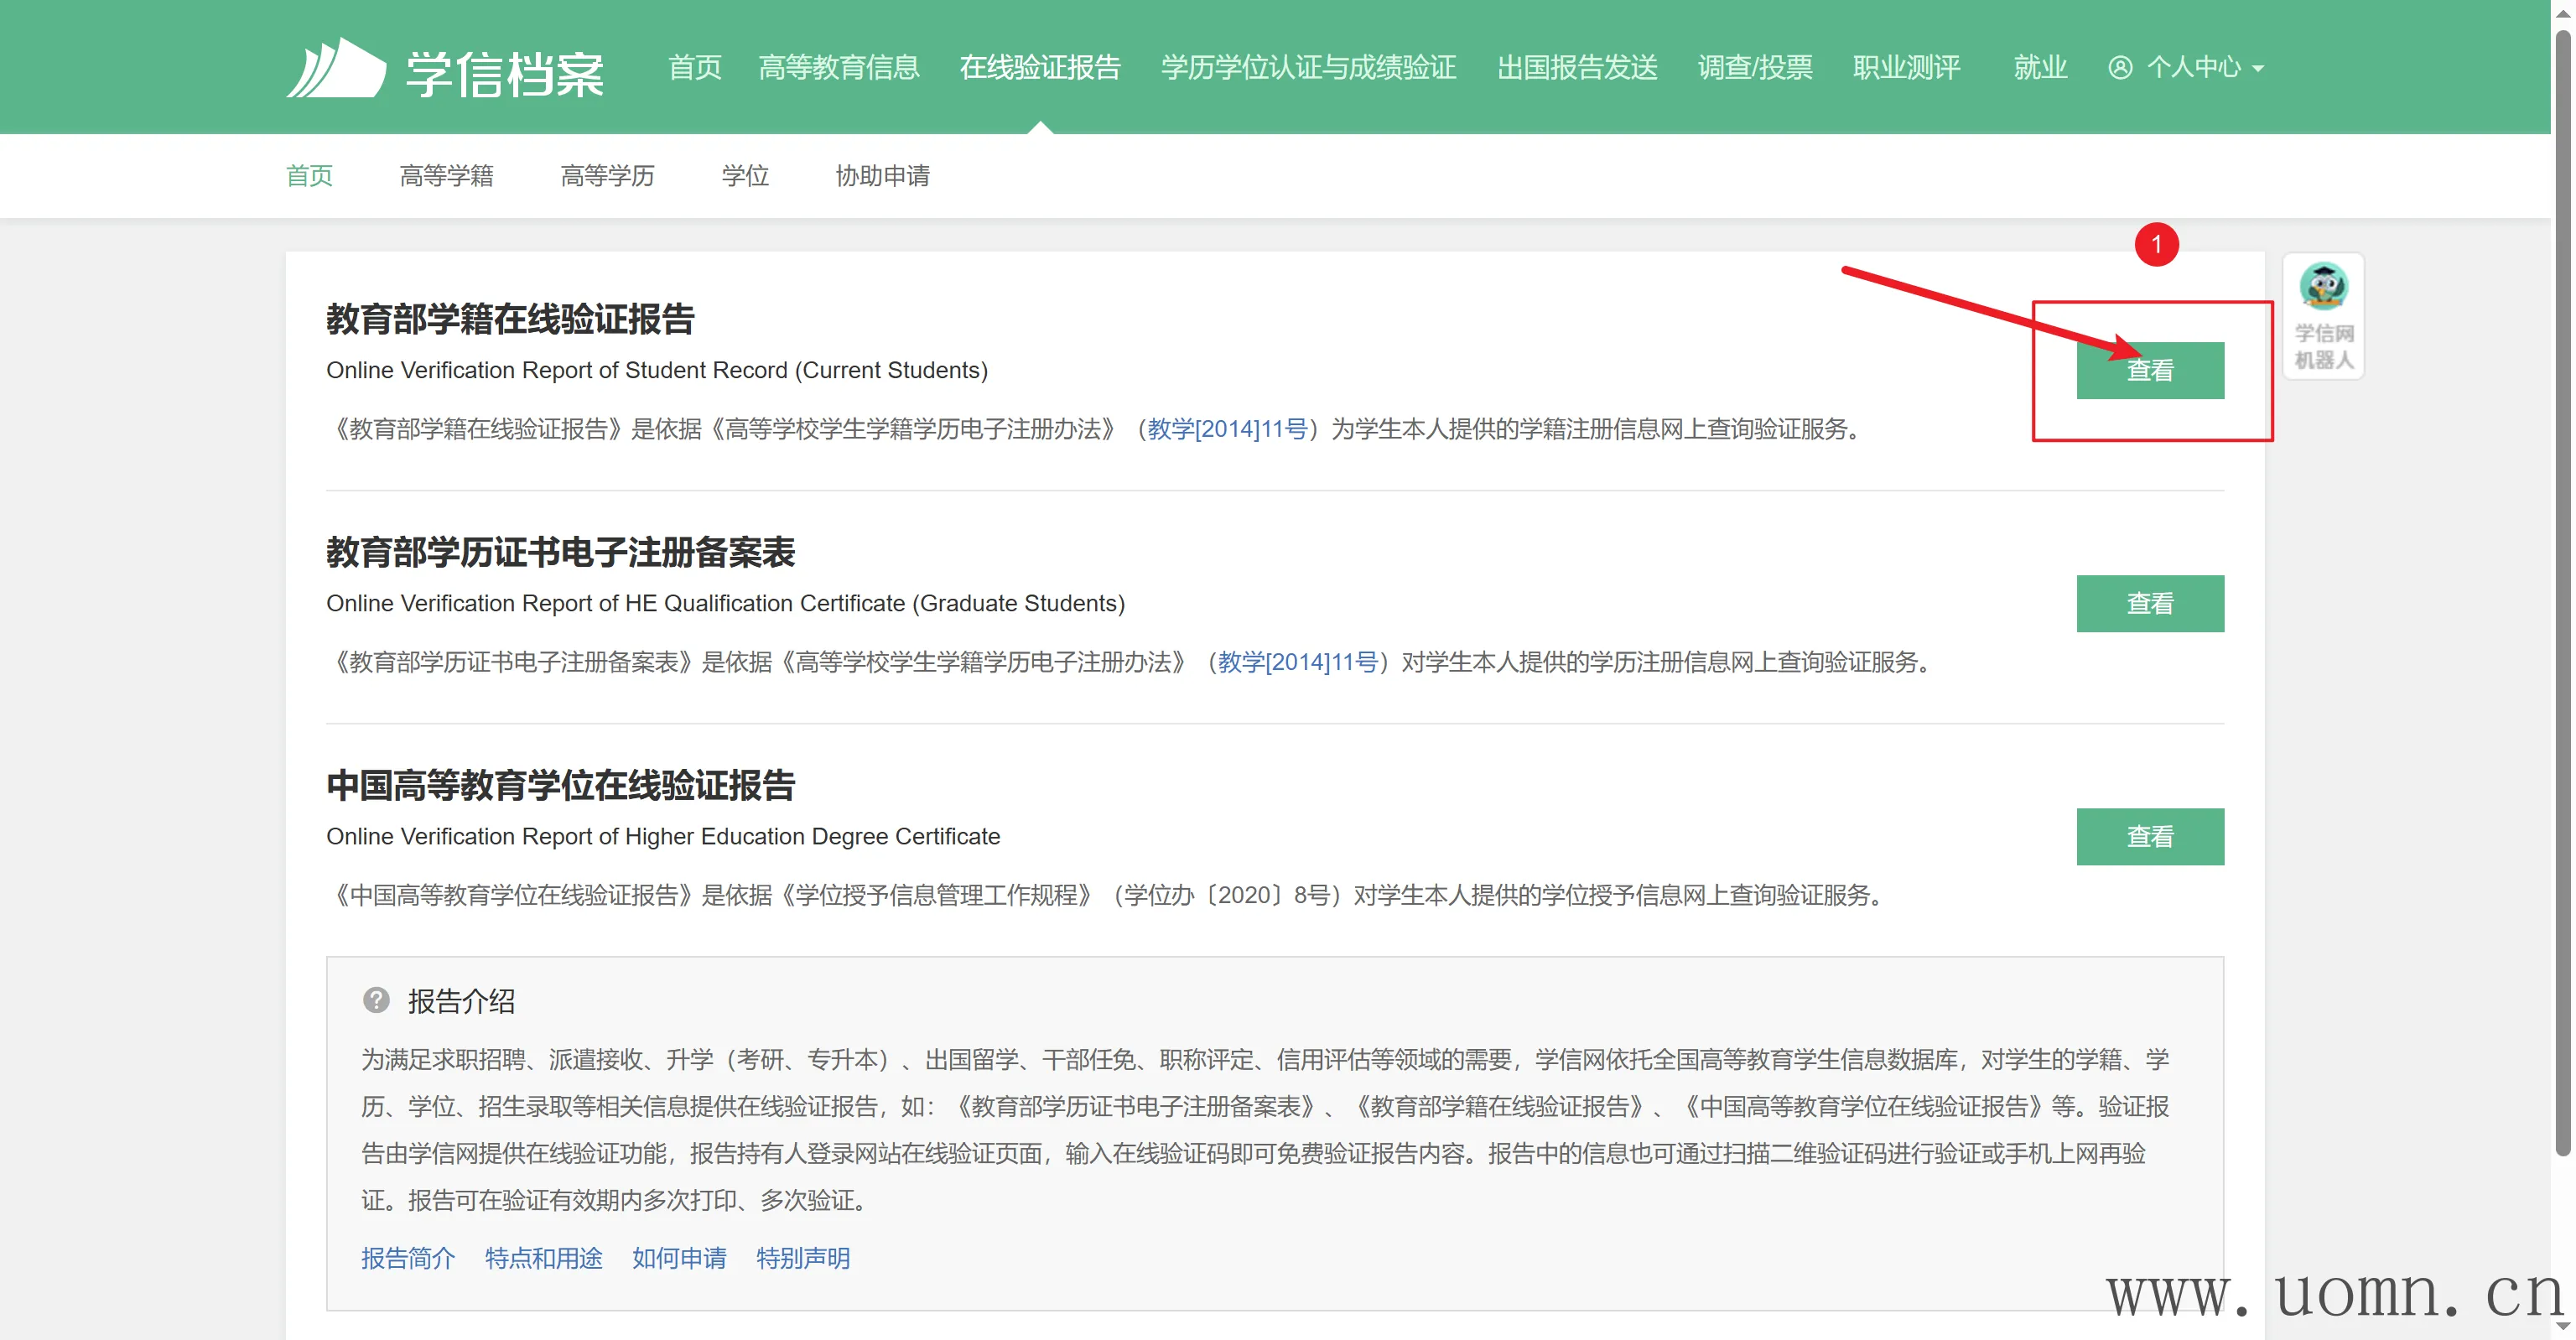Click the 个人中心 user avatar icon
Image resolution: width=2576 pixels, height=1340 pixels.
tap(2119, 67)
